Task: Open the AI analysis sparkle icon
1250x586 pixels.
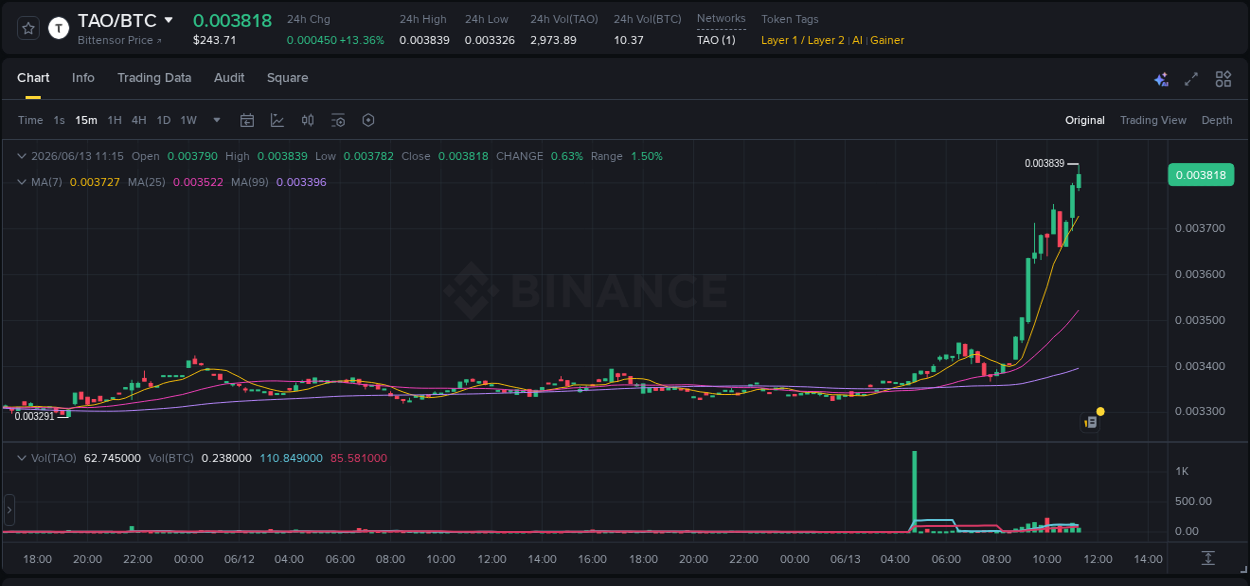Action: [1161, 79]
